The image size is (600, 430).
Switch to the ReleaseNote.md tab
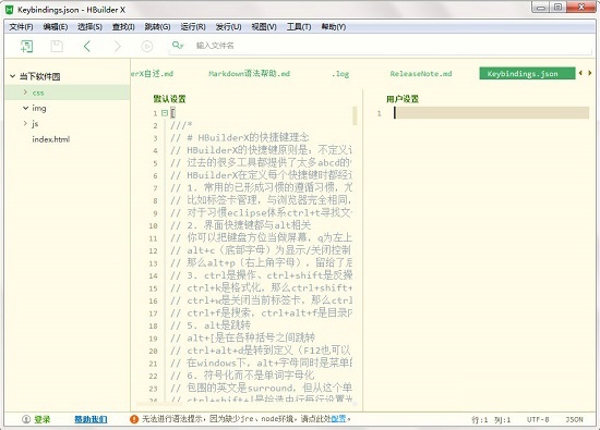(x=420, y=74)
